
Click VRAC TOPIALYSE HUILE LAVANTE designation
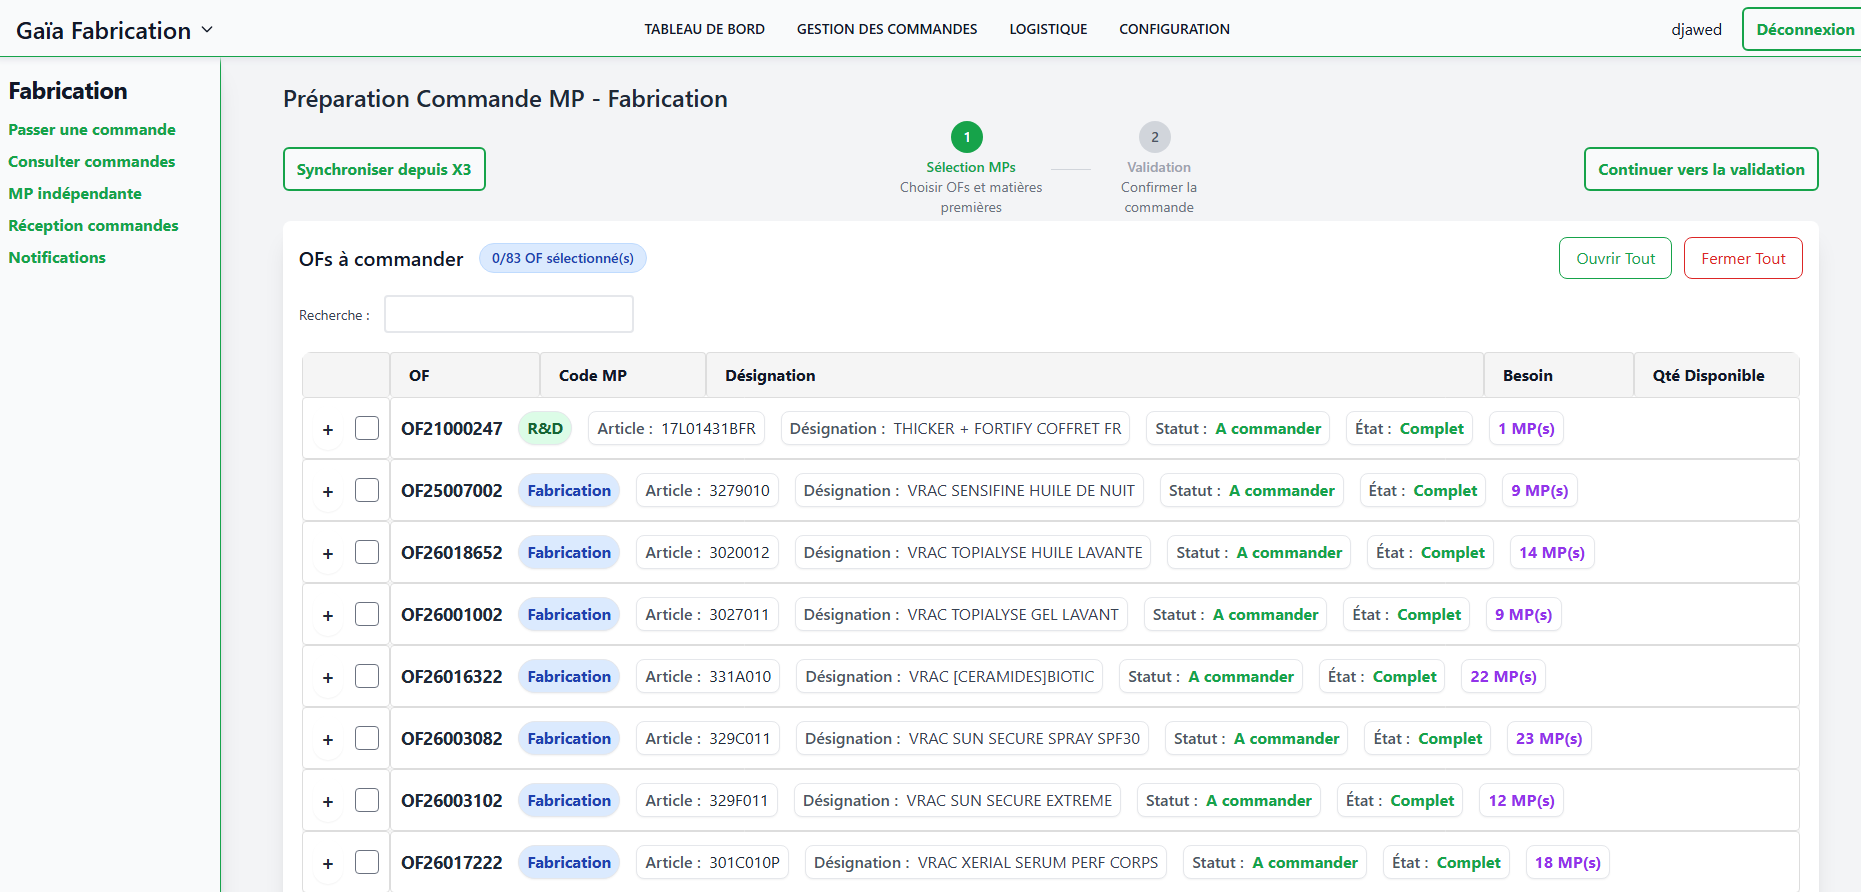[973, 552]
